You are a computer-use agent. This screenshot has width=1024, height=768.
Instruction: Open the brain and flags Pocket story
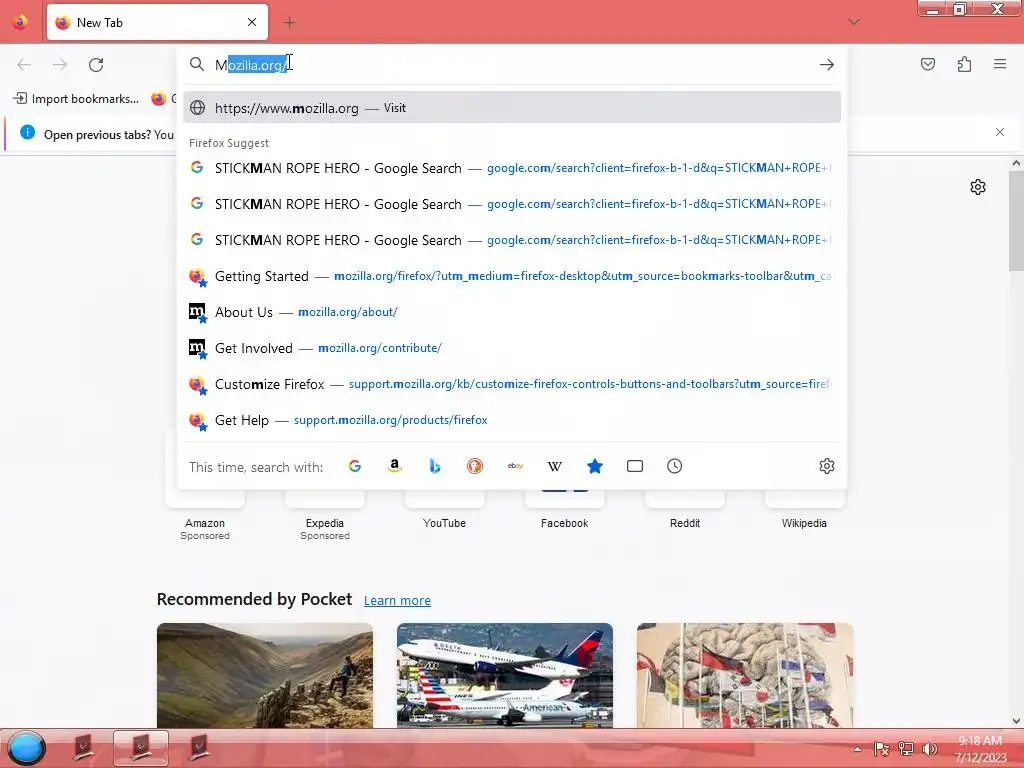745,675
